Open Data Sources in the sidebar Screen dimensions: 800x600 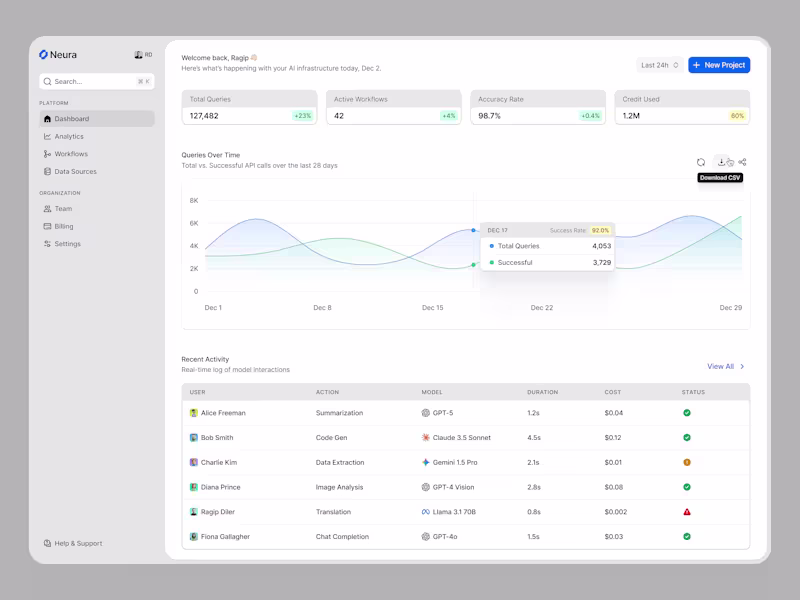(x=70, y=171)
